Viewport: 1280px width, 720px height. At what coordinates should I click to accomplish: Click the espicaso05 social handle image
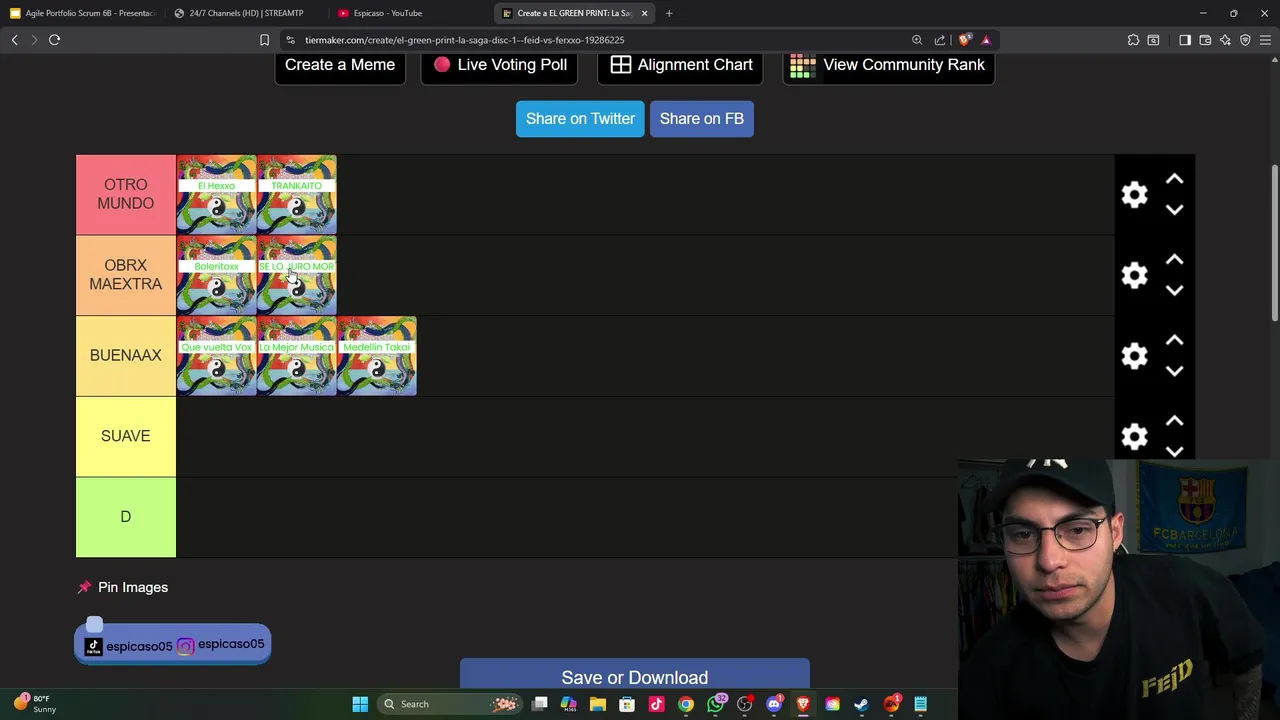point(173,644)
